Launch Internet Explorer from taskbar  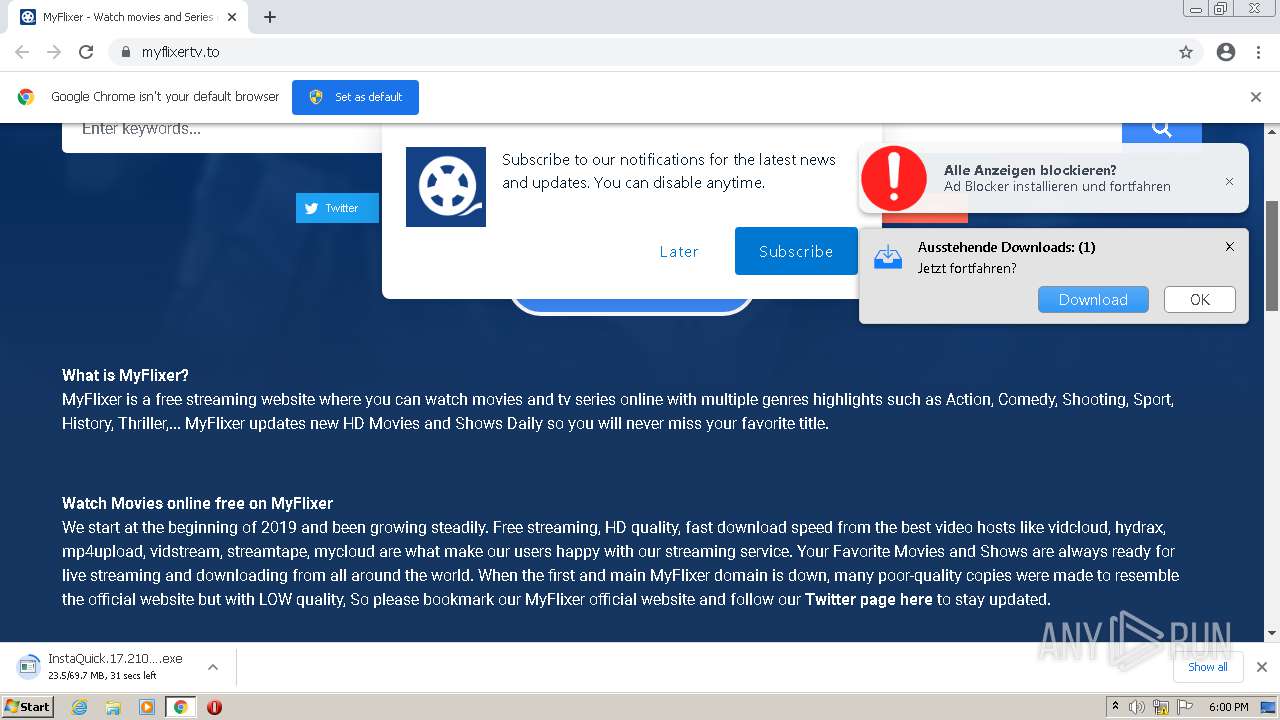pyautogui.click(x=79, y=707)
